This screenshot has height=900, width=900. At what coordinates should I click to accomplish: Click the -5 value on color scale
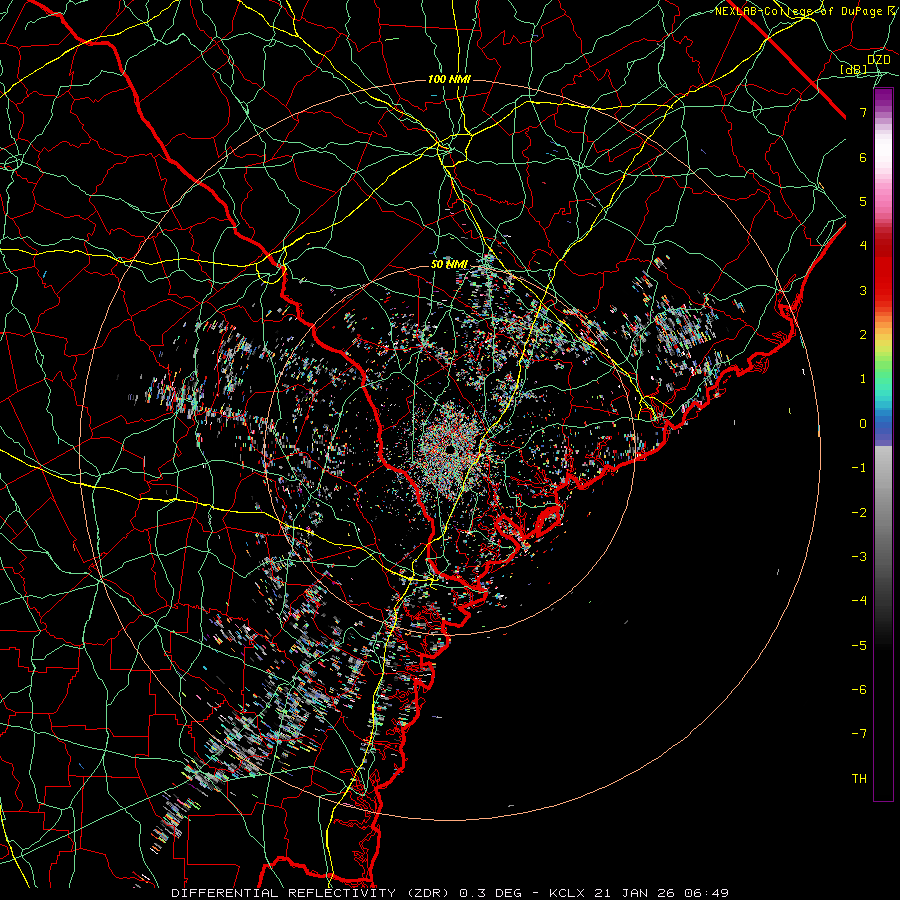point(859,646)
